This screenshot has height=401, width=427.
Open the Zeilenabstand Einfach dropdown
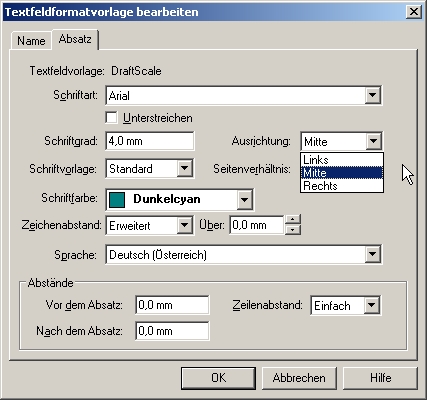371,305
